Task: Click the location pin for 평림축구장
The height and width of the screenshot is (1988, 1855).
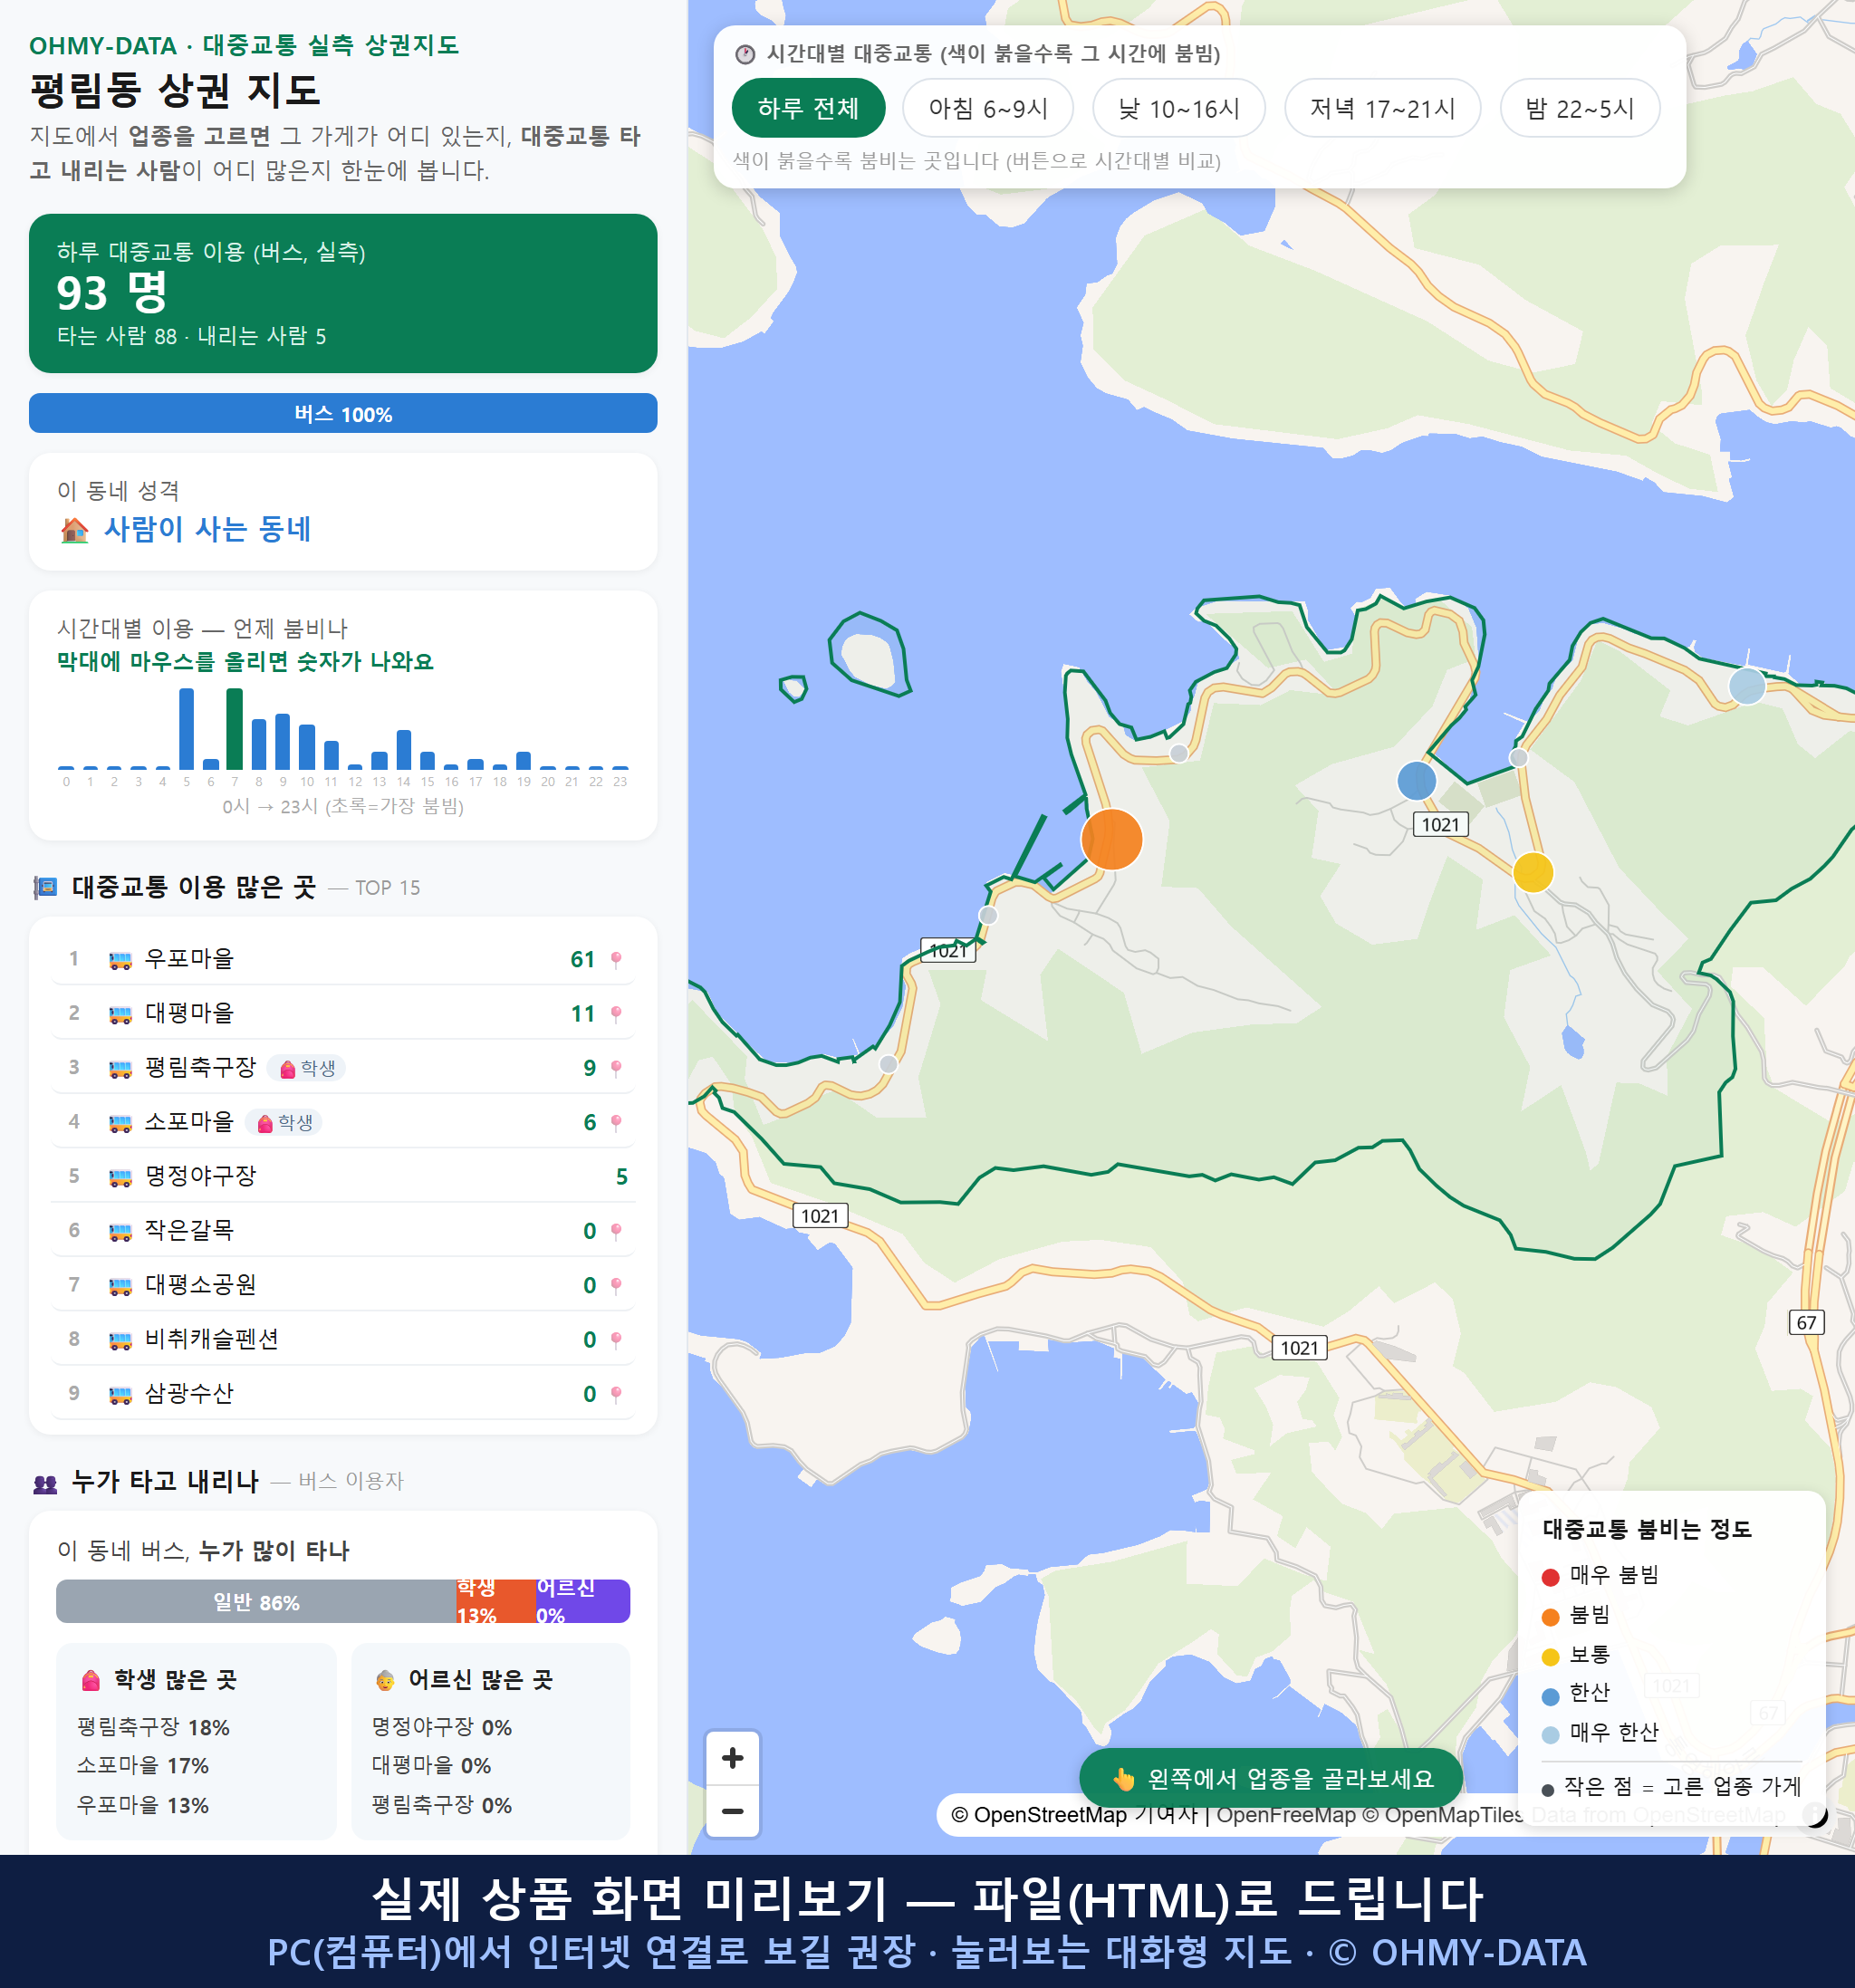Action: click(616, 1068)
